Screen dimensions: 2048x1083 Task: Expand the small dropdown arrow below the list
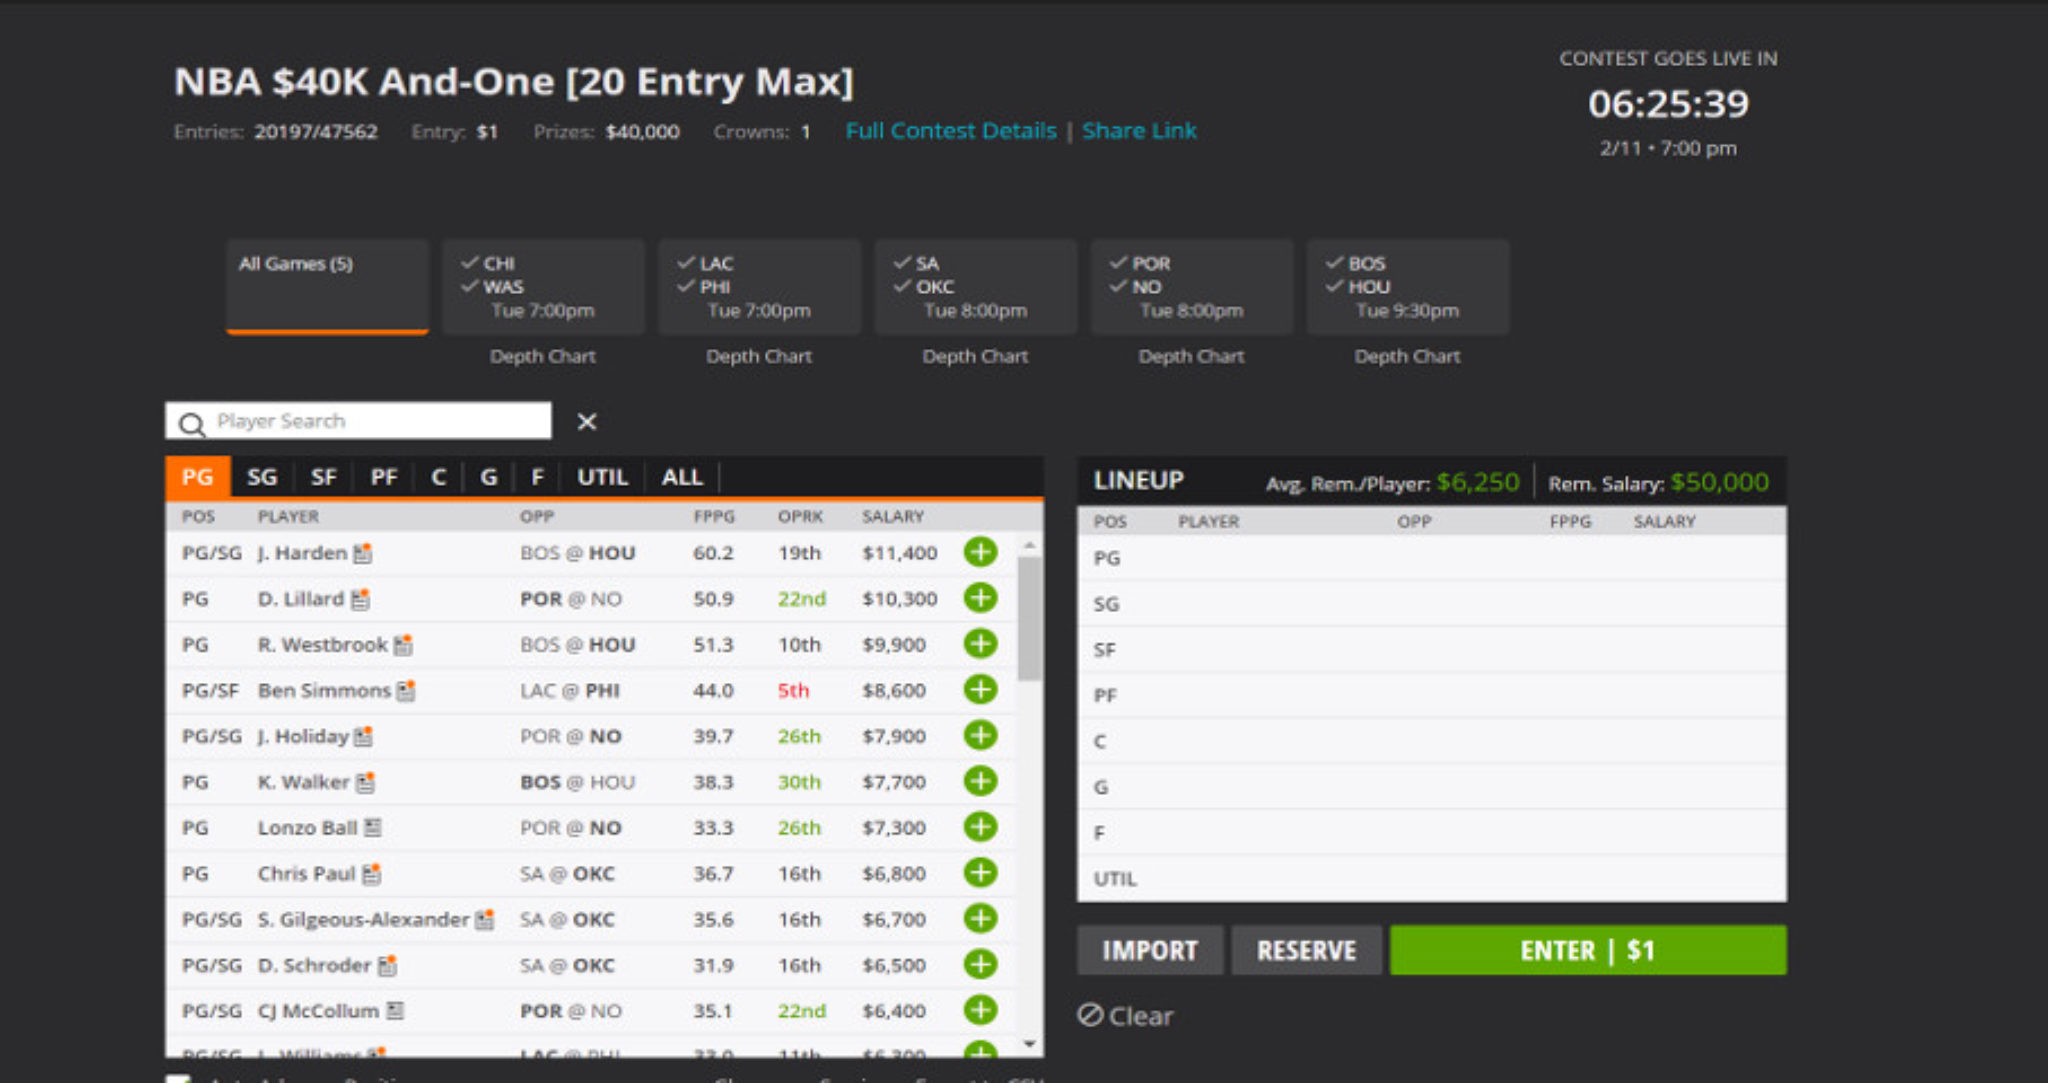coord(1029,1043)
